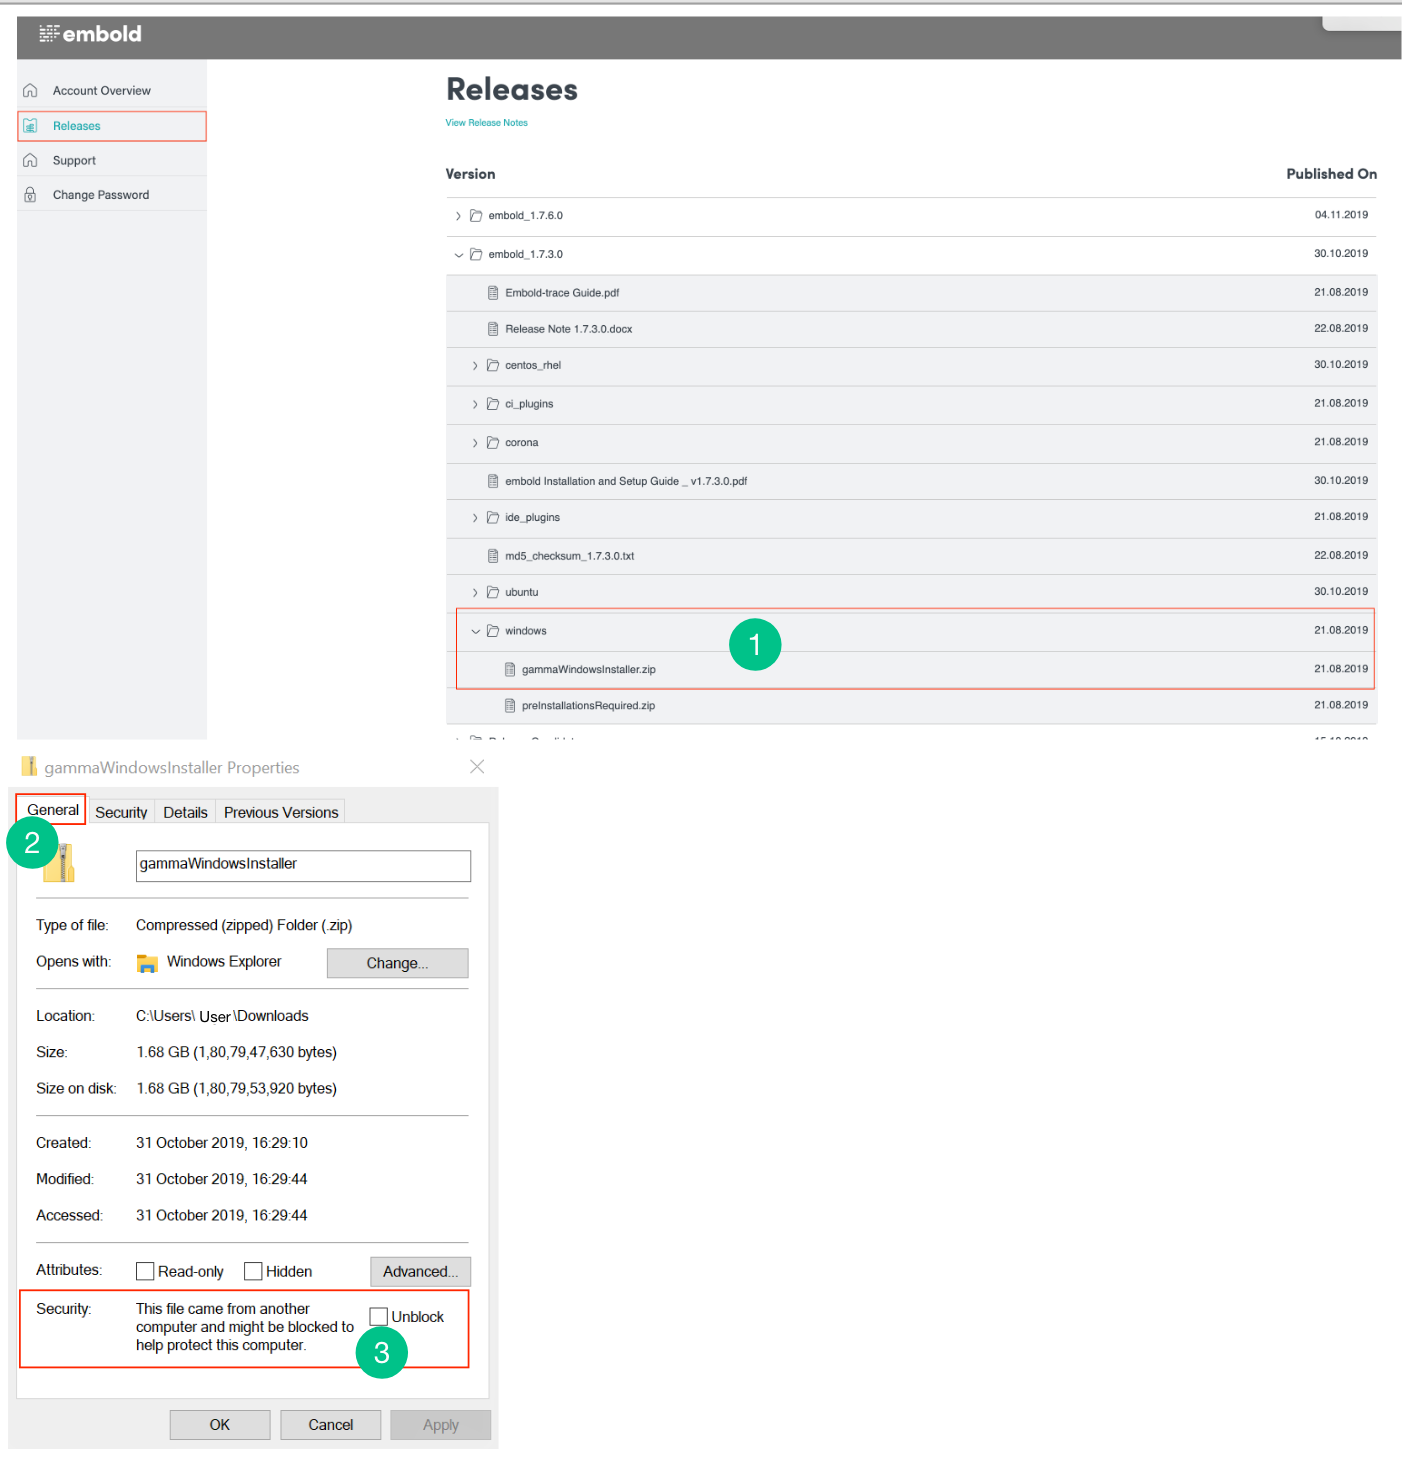Click the md5_checksum file icon
This screenshot has height=1464, width=1402.
point(493,556)
